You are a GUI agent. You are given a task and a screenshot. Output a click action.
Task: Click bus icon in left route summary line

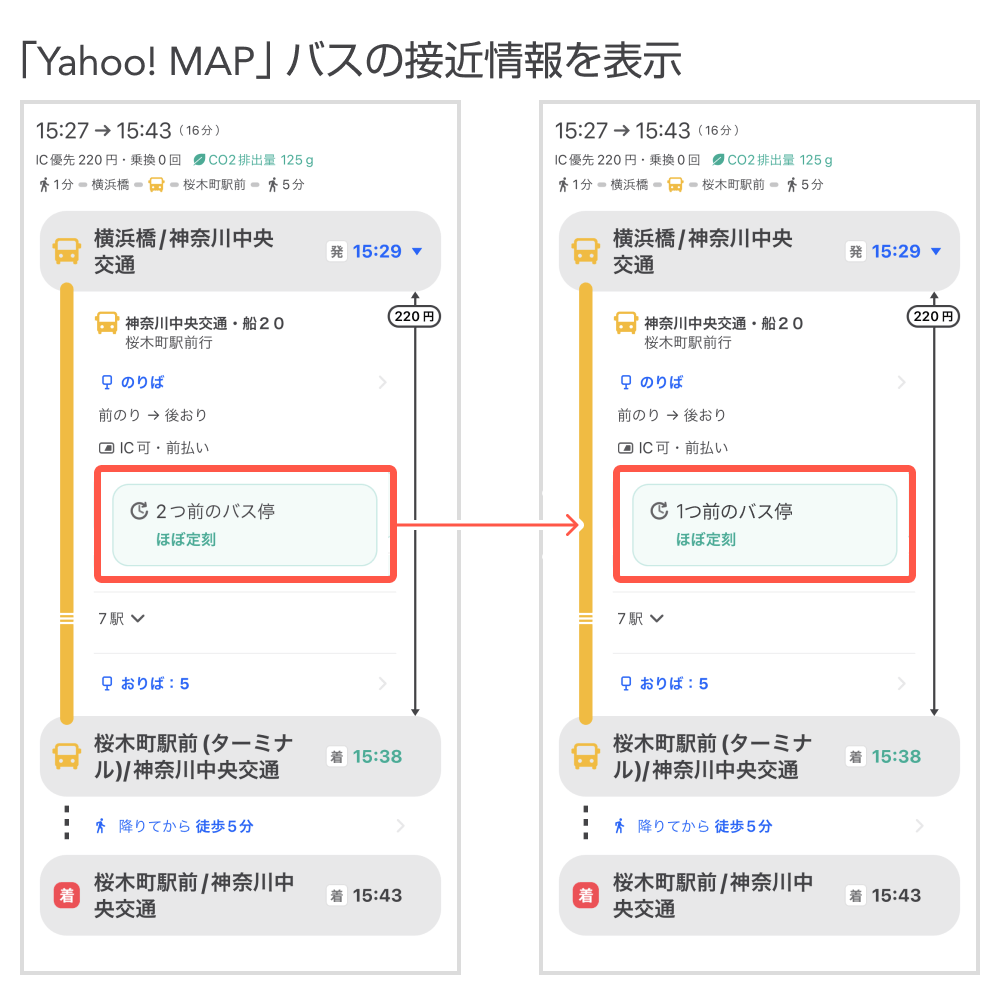pyautogui.click(x=156, y=185)
